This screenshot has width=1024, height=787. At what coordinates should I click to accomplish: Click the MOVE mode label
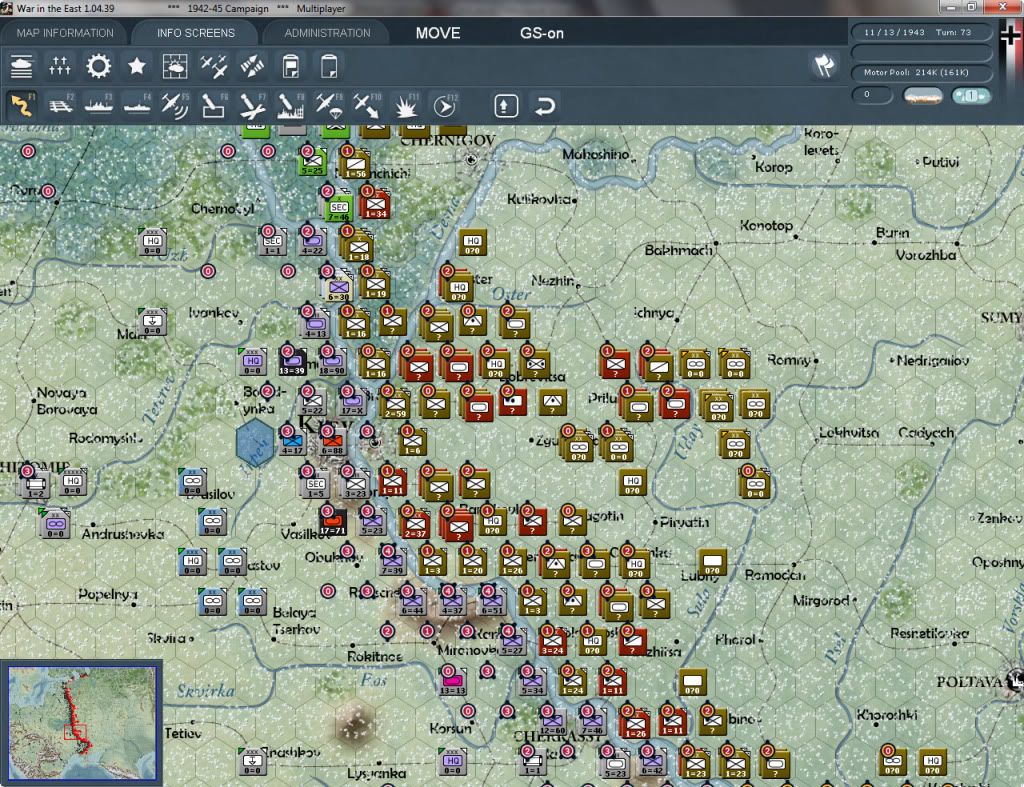point(438,33)
